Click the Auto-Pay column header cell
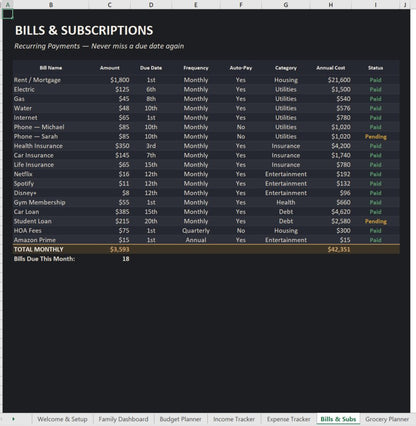This screenshot has height=426, width=416. point(241,68)
